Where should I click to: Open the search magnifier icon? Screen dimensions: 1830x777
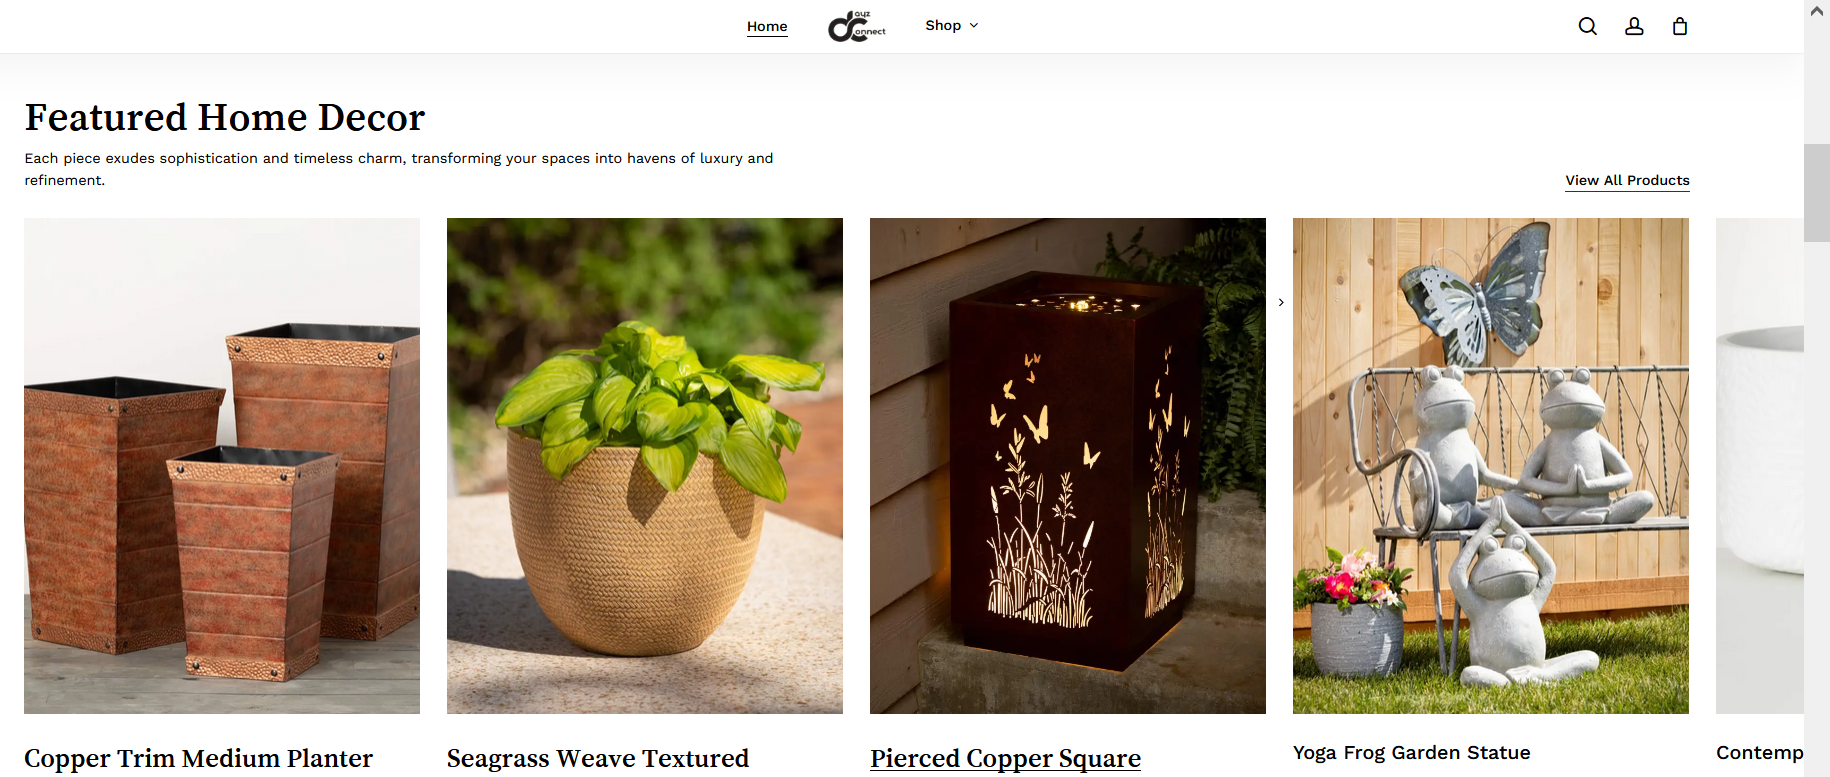click(1587, 26)
